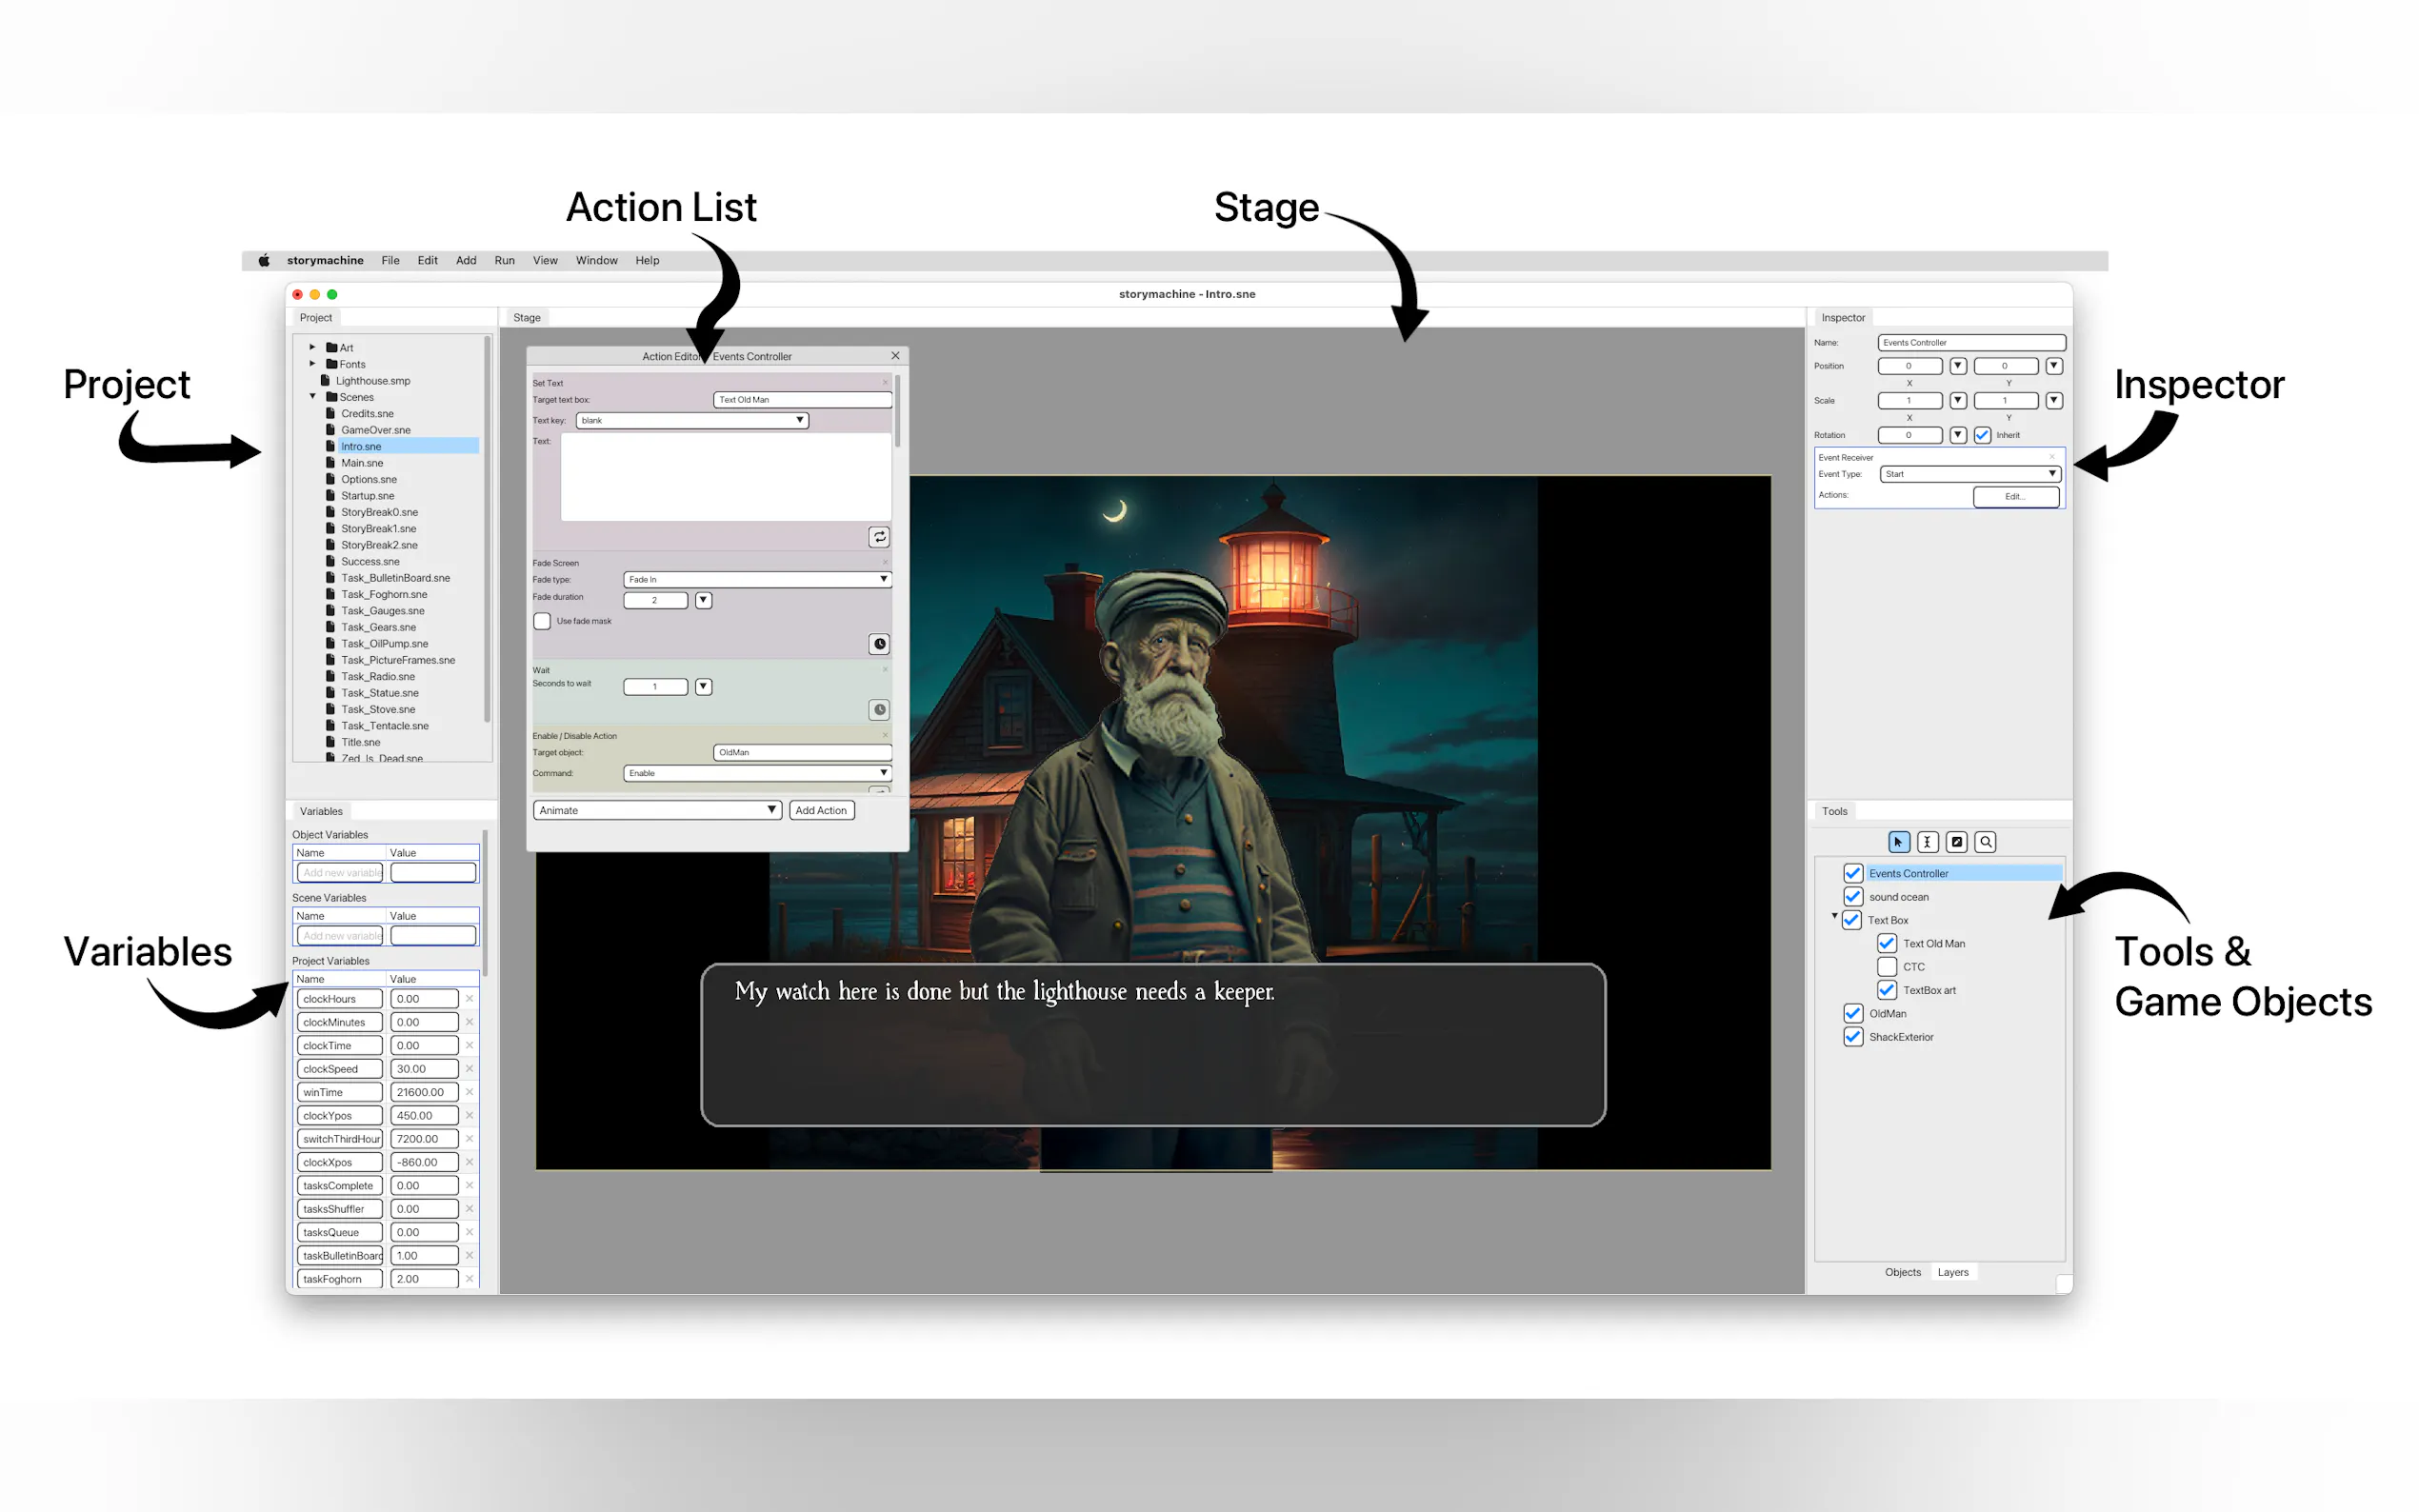Click the clock icon in Fade Screen action
Image resolution: width=2419 pixels, height=1512 pixels.
click(x=879, y=644)
